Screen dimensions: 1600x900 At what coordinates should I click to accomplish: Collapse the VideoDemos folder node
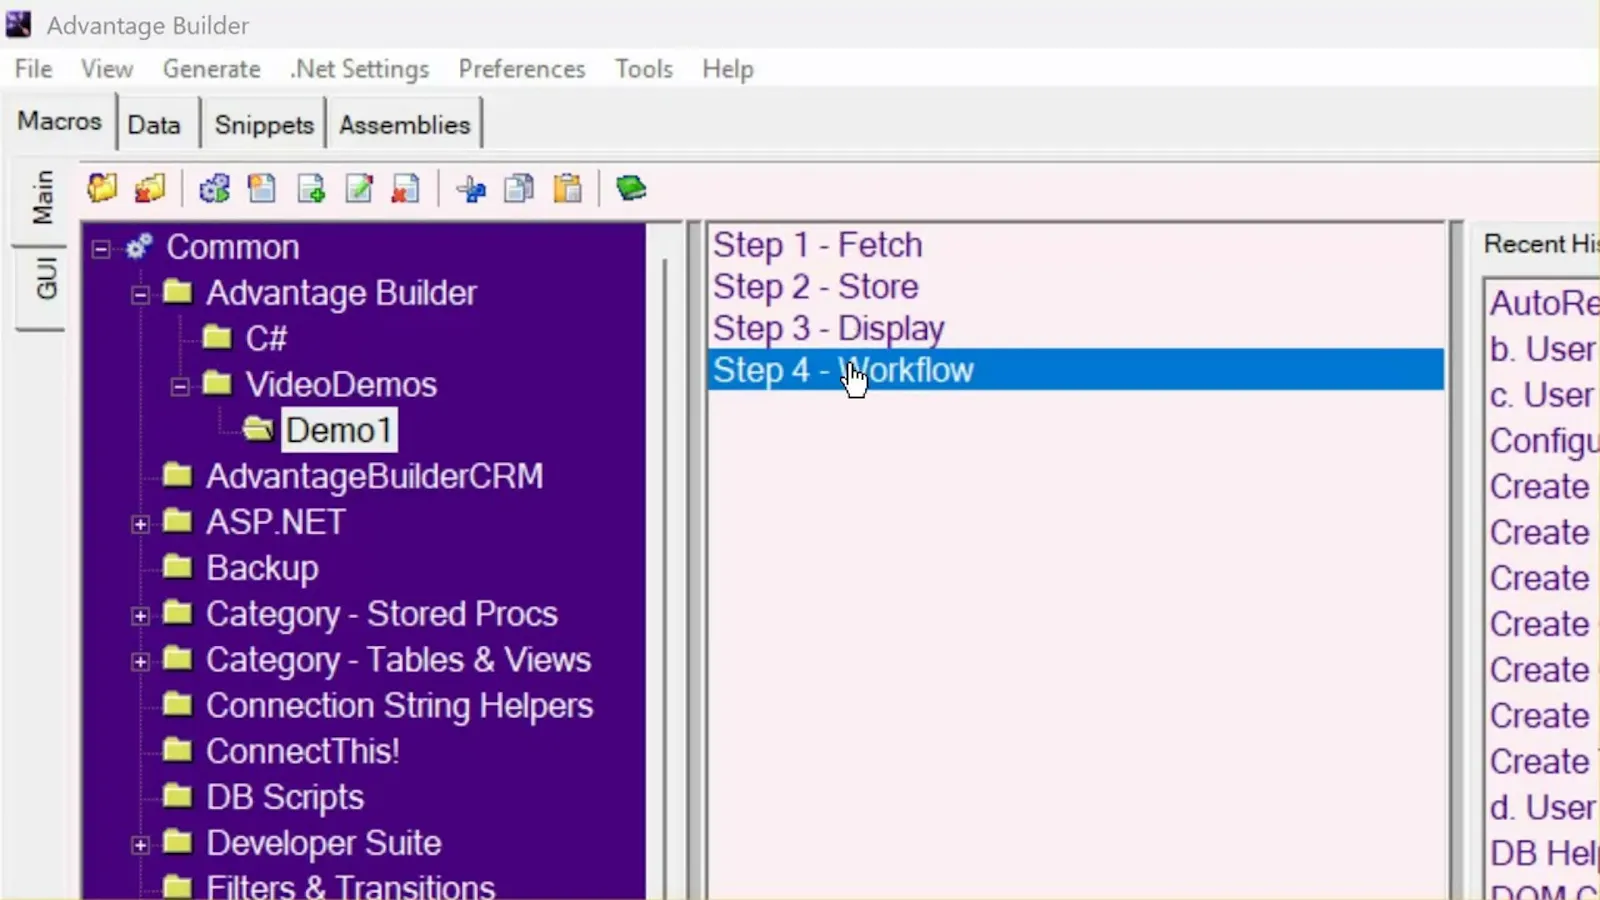point(180,386)
